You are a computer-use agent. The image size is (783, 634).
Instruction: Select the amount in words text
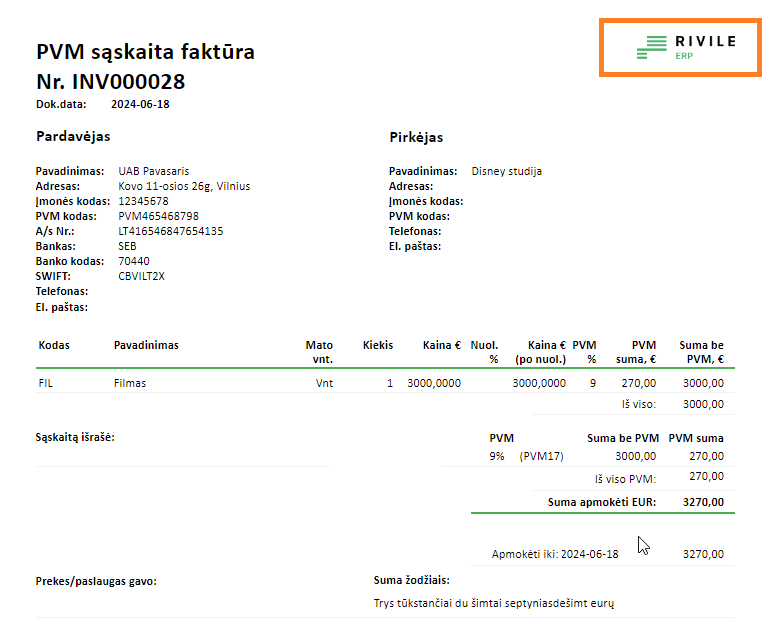click(x=491, y=604)
